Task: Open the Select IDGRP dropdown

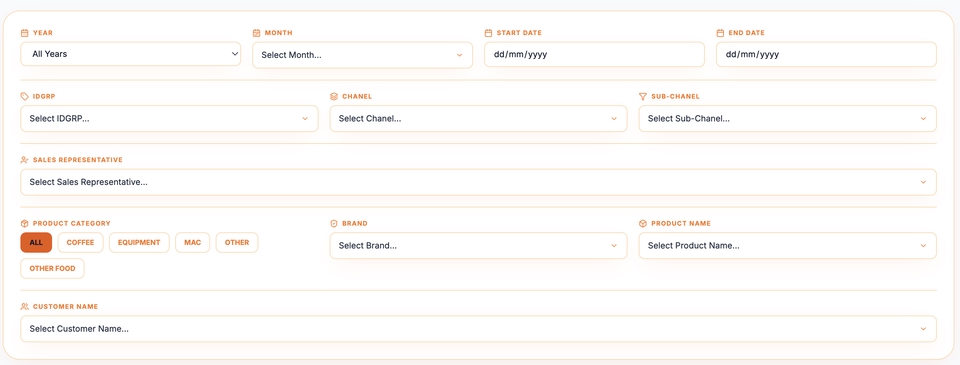Action: click(x=170, y=119)
